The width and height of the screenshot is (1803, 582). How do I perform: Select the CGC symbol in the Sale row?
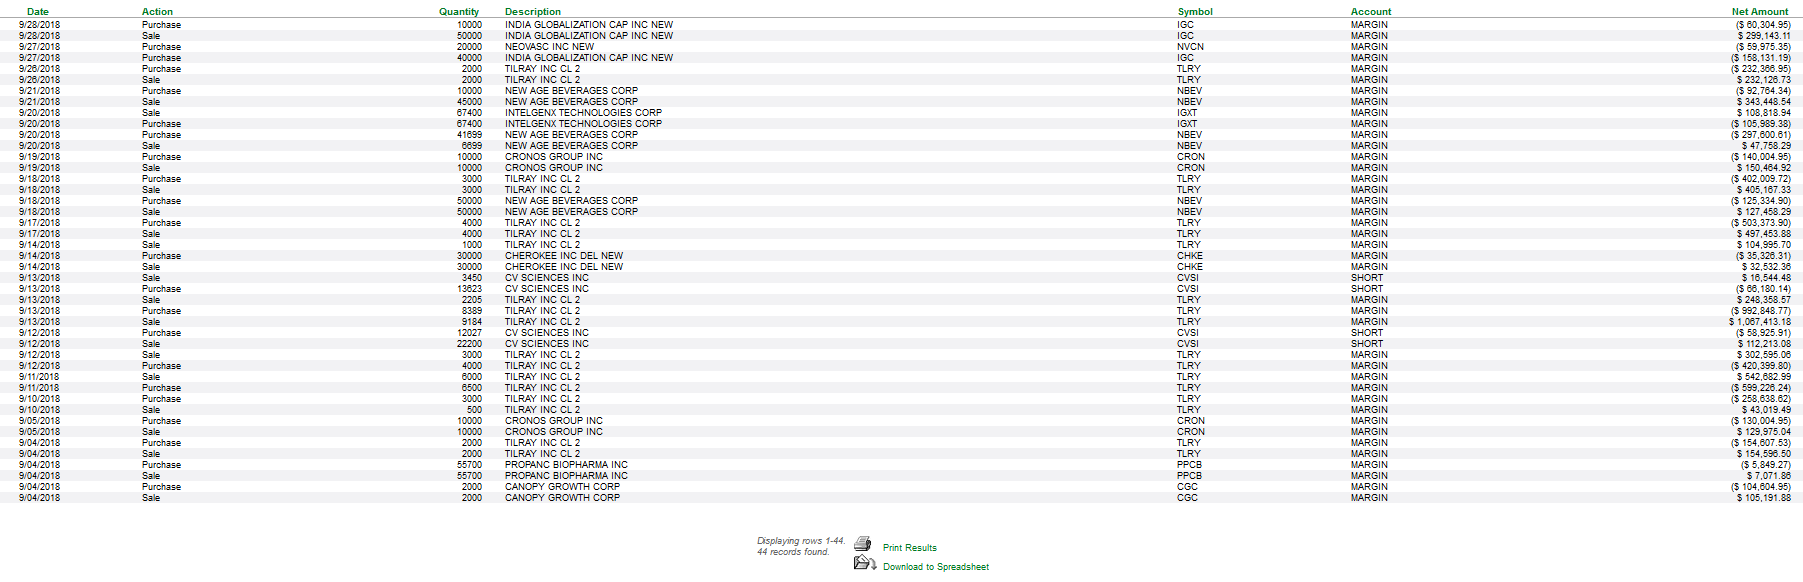coord(1187,498)
